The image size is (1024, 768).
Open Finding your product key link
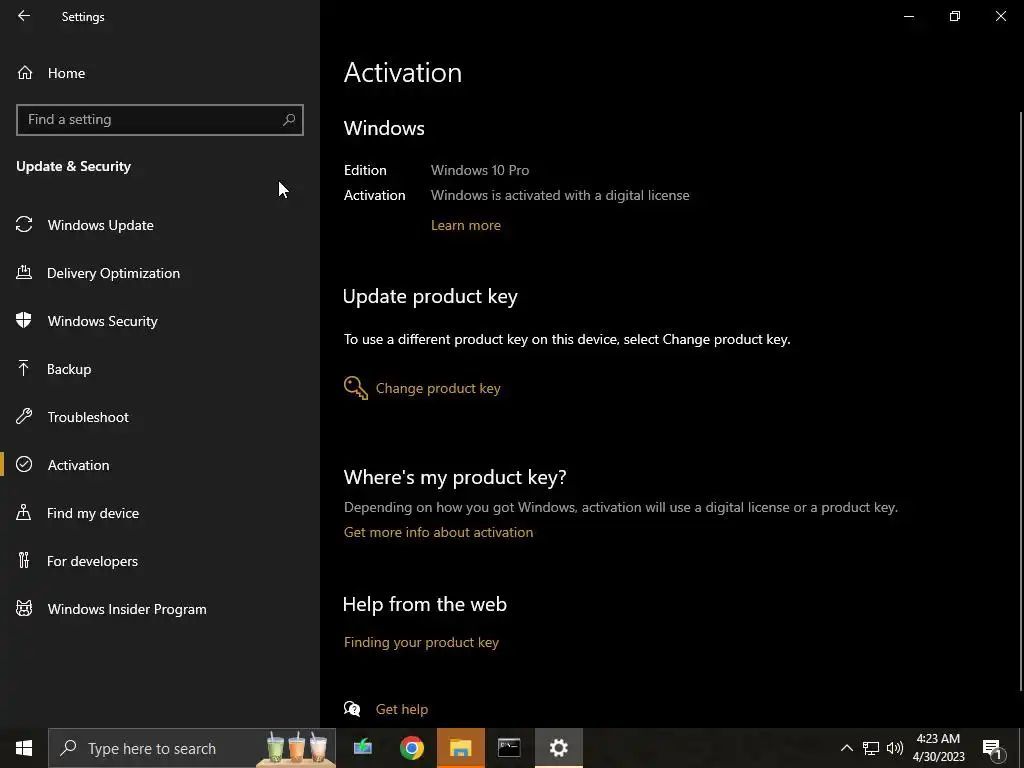click(x=421, y=642)
